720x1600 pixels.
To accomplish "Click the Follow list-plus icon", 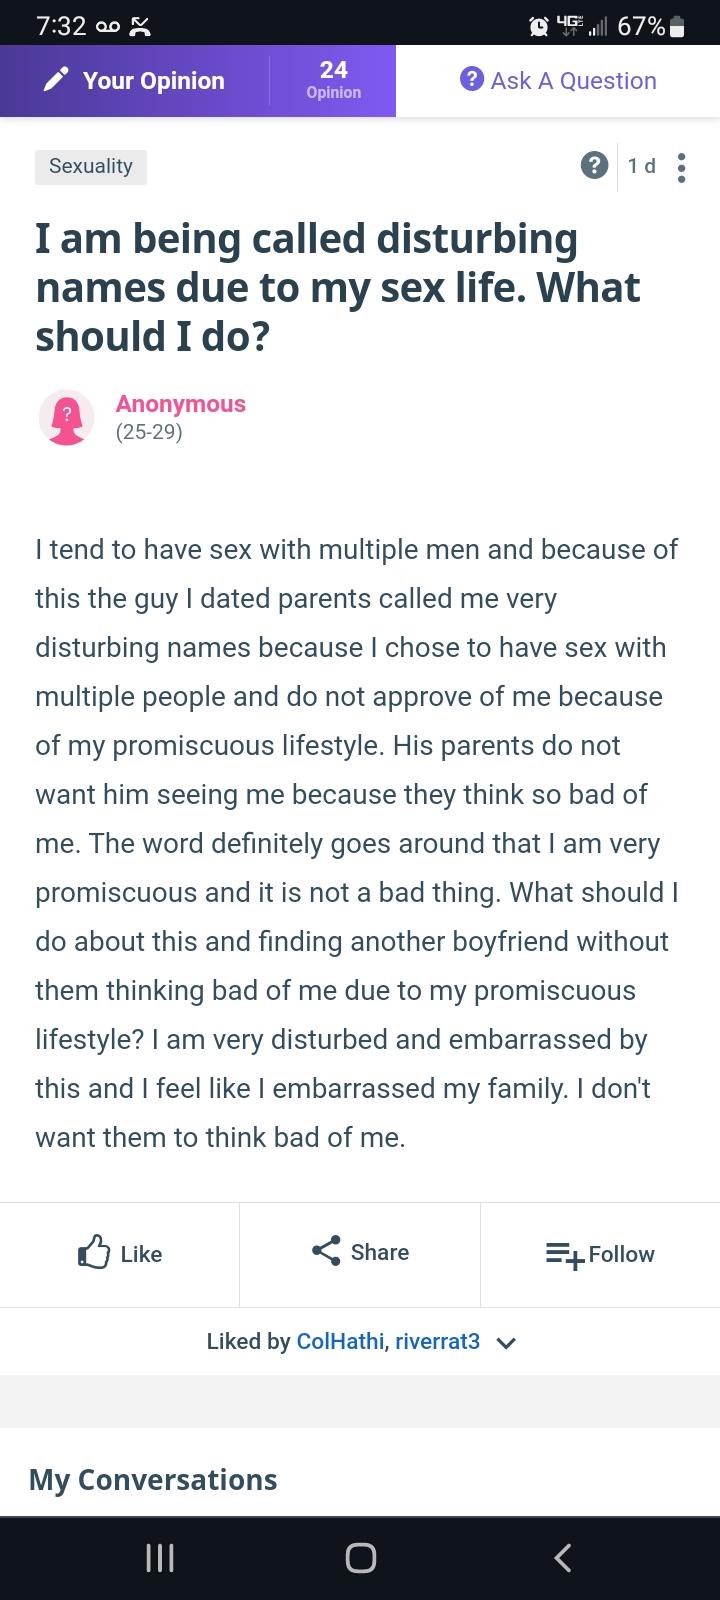I will click(x=564, y=1254).
